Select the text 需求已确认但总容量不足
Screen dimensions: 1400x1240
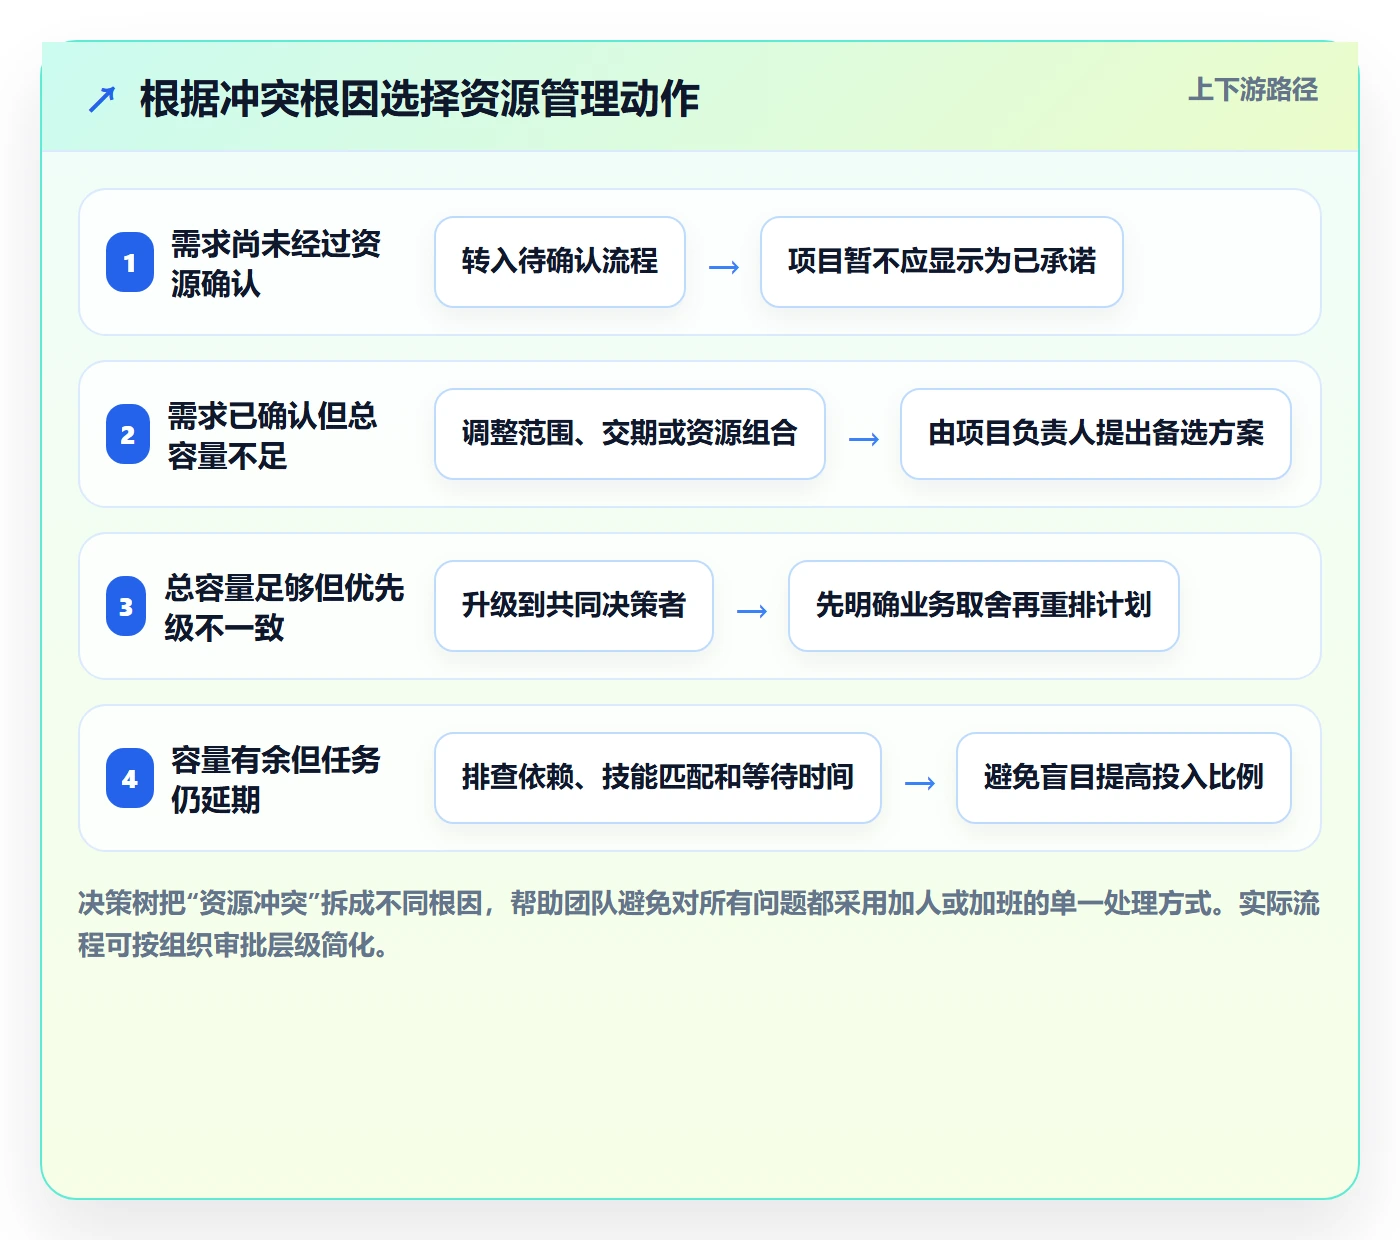pyautogui.click(x=272, y=435)
